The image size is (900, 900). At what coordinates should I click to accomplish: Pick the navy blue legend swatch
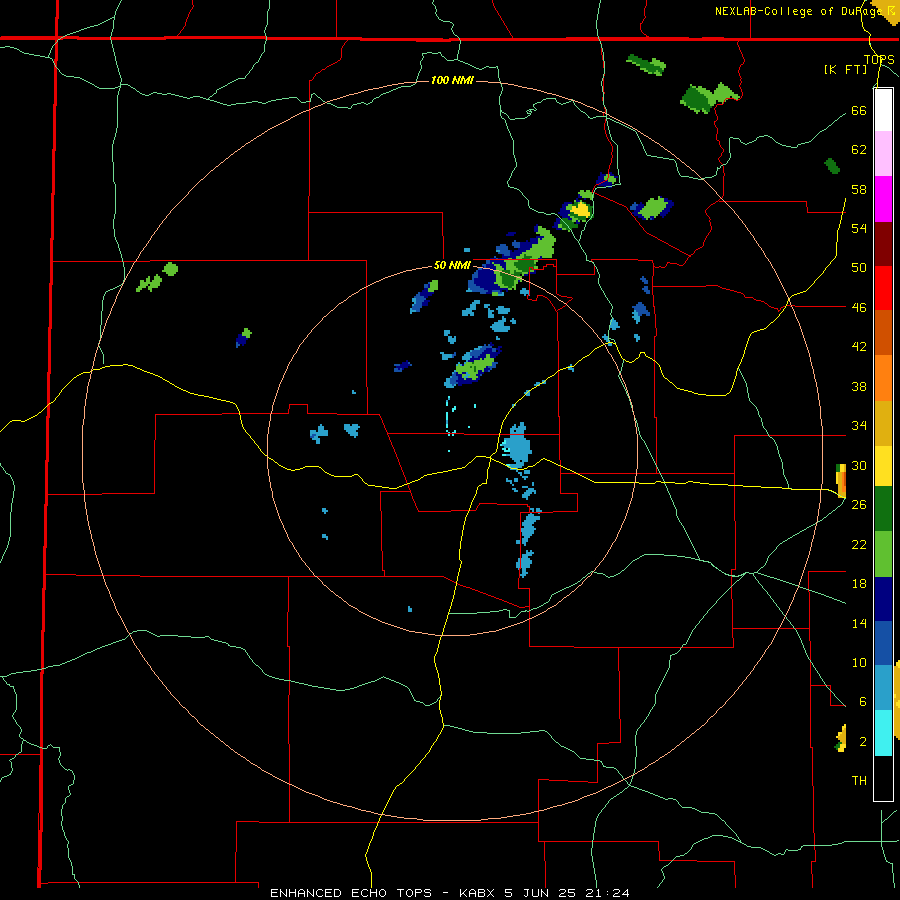pos(883,599)
